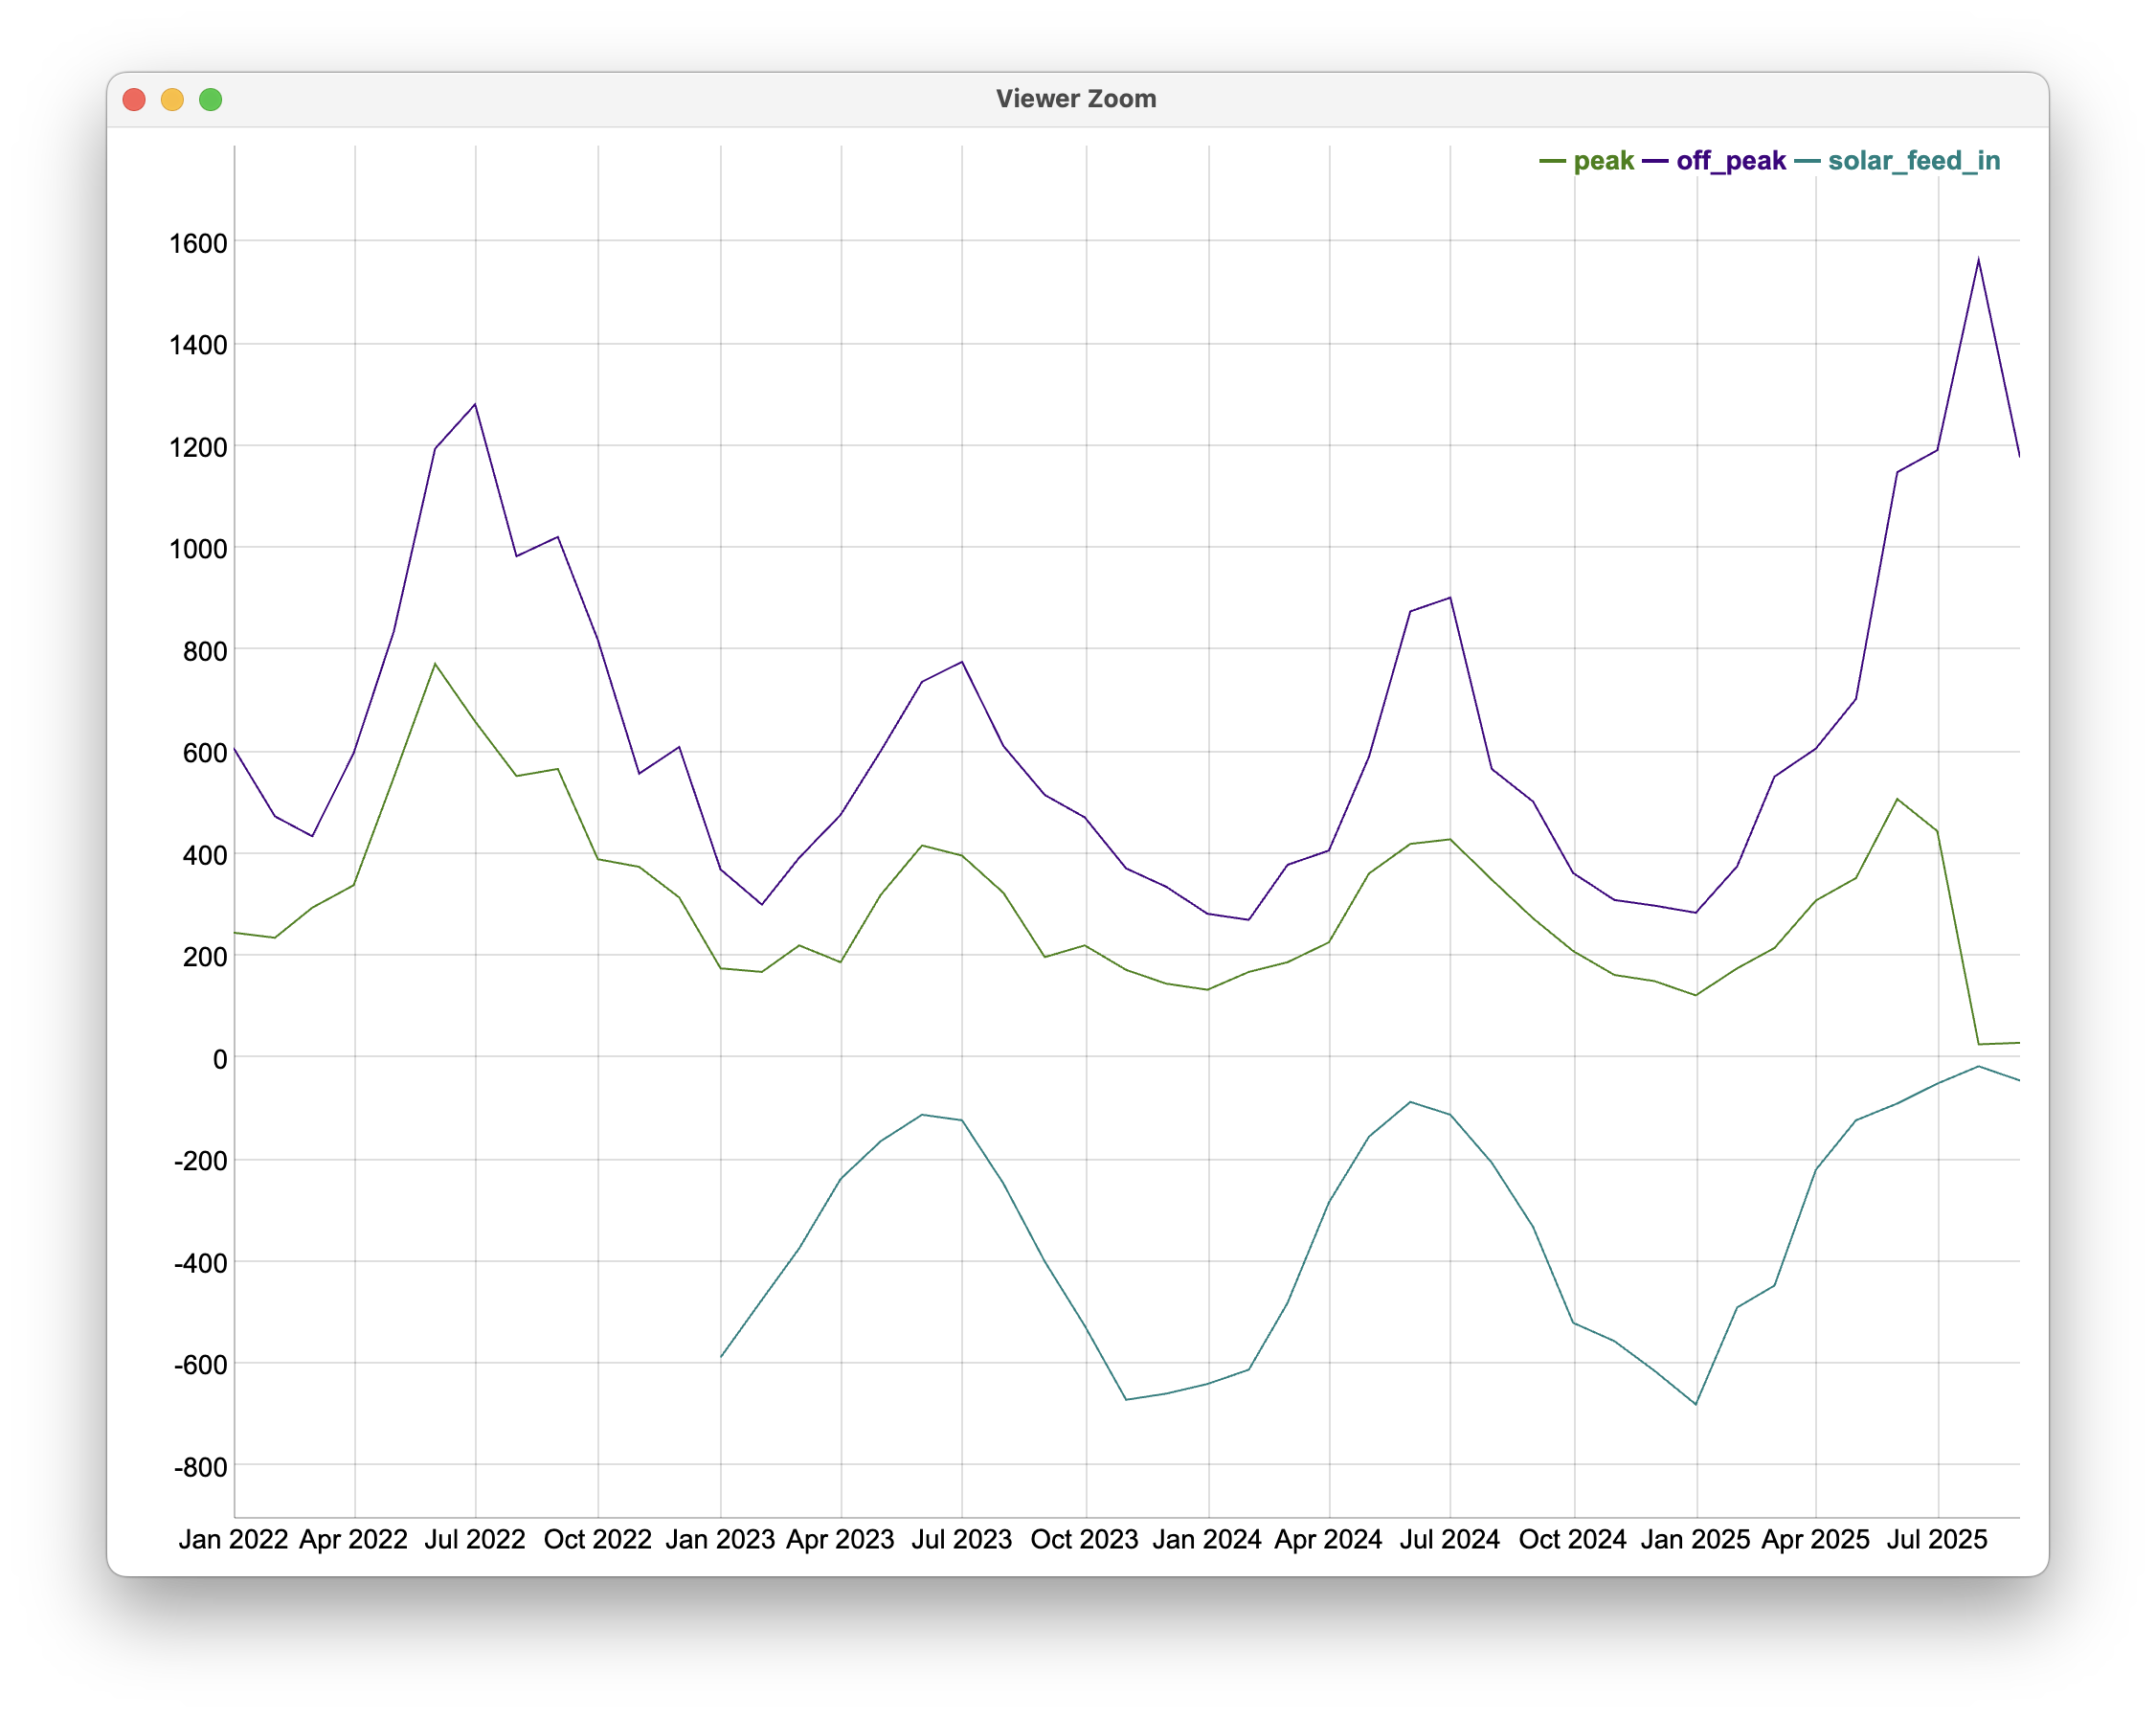This screenshot has height=1718, width=2156.
Task: Click the Viewer Zoom window title
Action: (1076, 99)
